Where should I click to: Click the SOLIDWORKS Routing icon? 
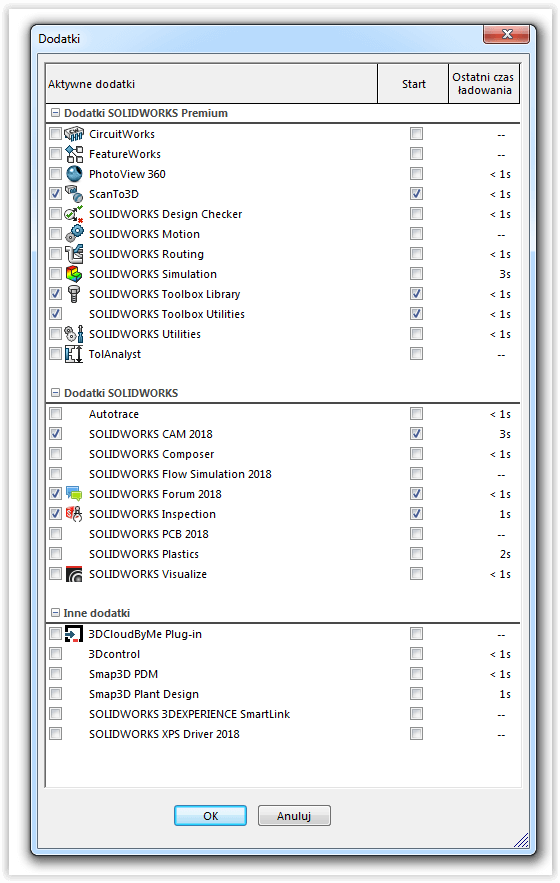74,254
